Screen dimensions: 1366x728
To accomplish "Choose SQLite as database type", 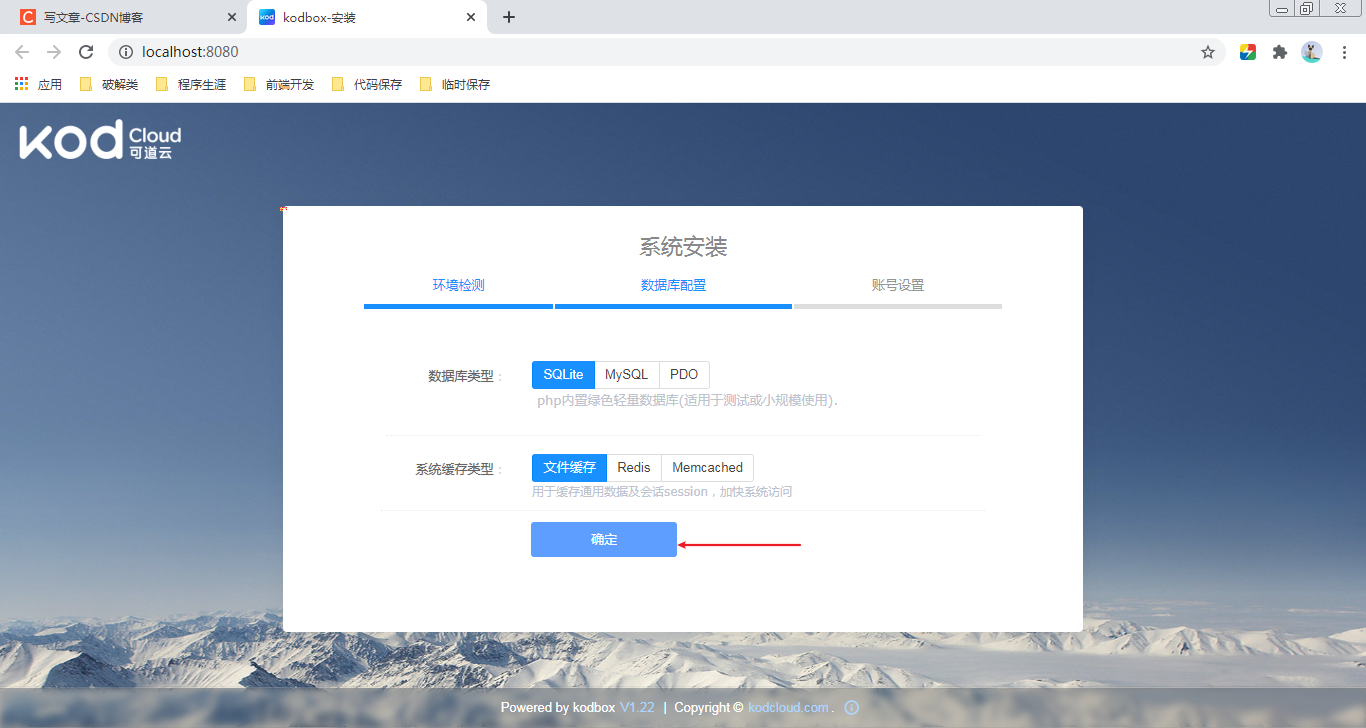I will 563,375.
